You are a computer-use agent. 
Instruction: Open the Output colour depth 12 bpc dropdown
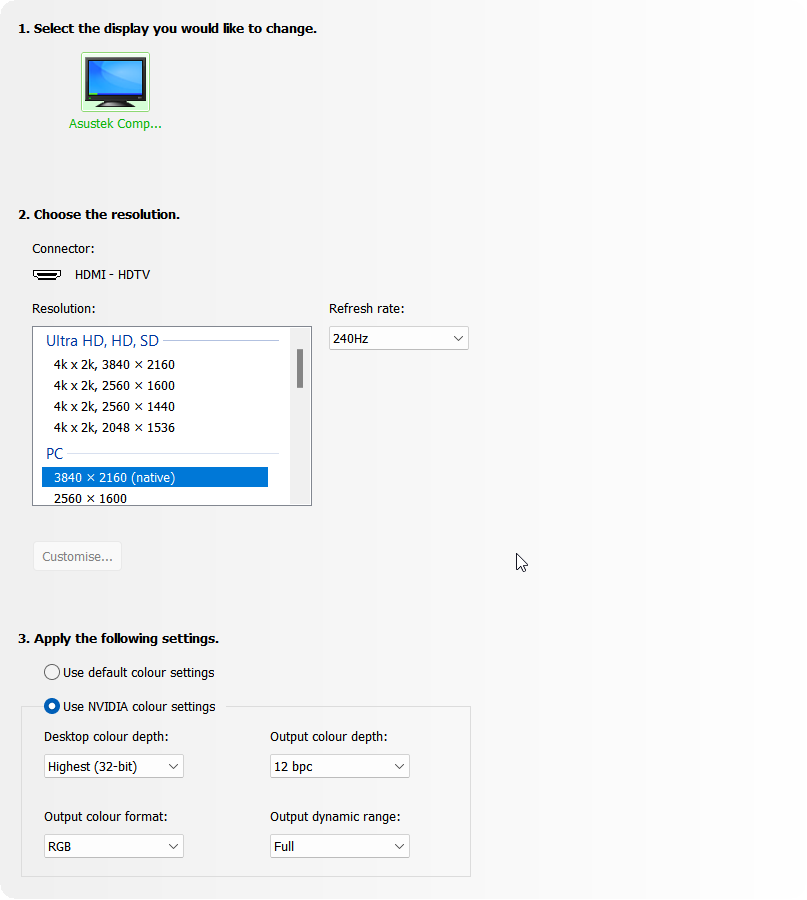tap(340, 766)
